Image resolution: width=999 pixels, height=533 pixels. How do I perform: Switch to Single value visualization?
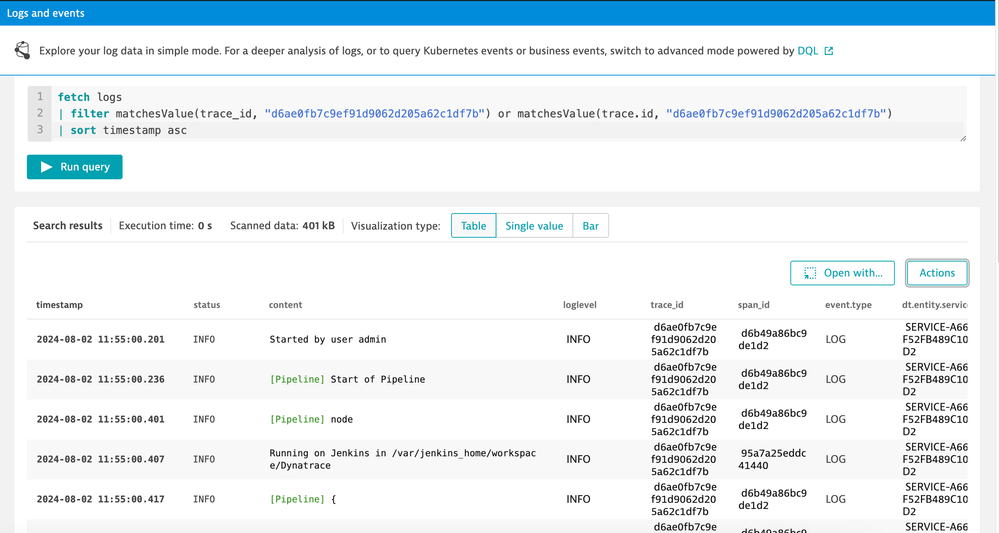point(534,226)
